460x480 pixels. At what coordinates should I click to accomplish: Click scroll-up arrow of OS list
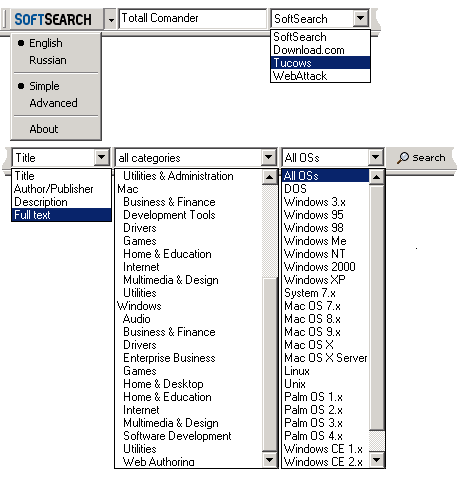tap(377, 177)
